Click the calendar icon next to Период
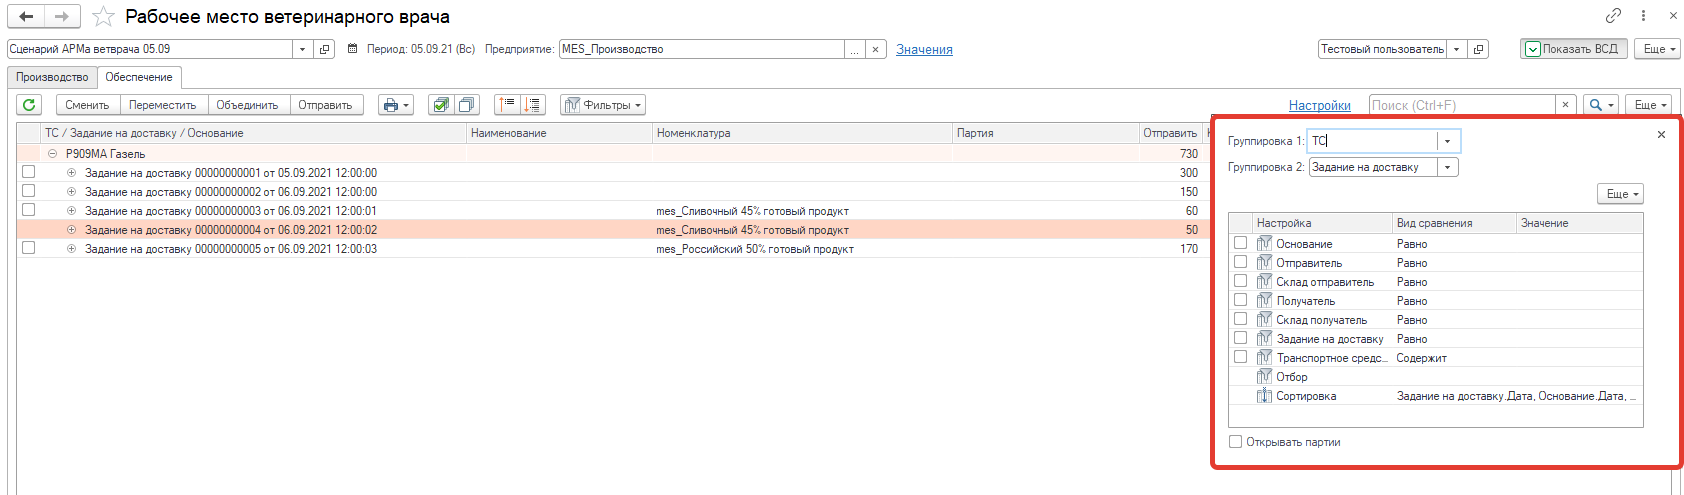 [x=352, y=49]
